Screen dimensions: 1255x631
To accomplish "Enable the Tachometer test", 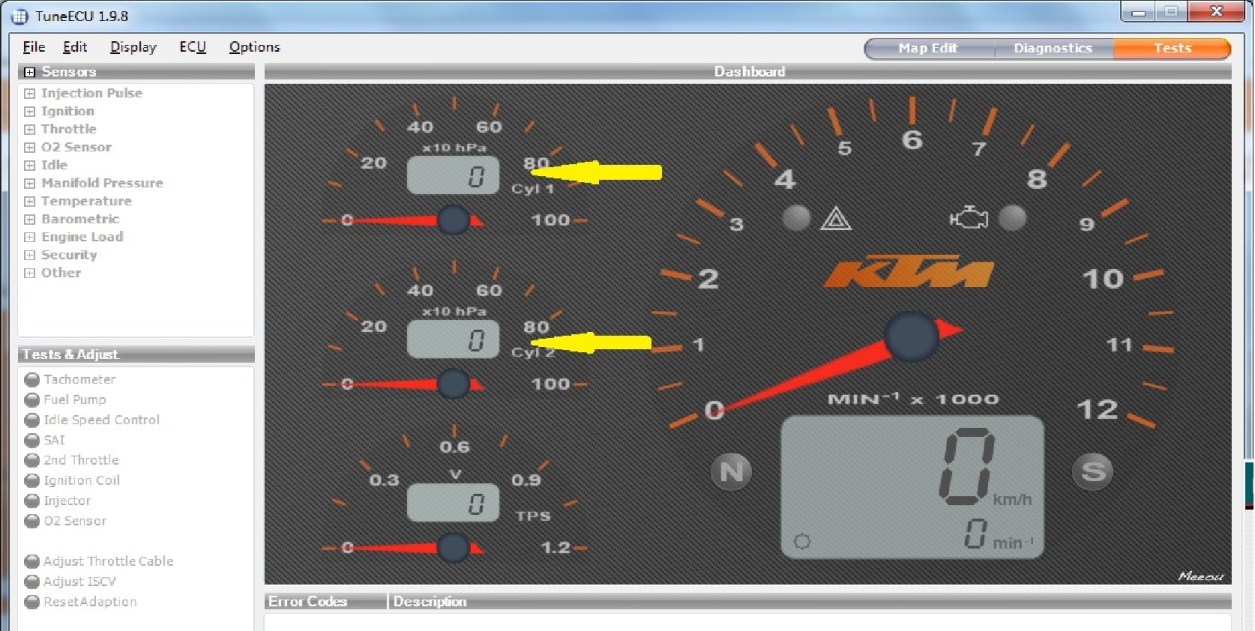I will (x=32, y=380).
